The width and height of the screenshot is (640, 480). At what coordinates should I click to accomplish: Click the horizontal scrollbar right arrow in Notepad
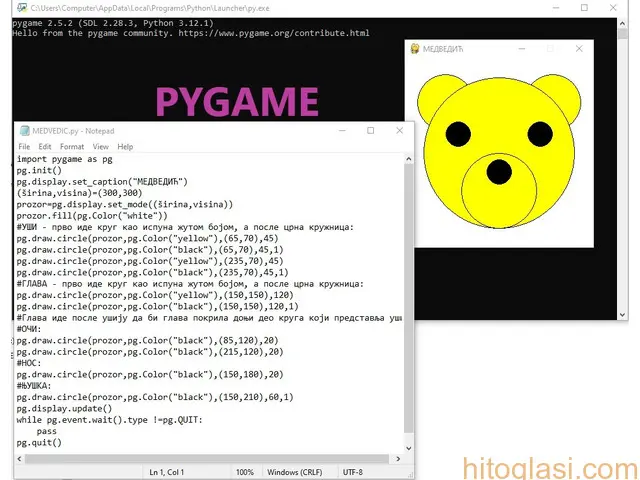pos(397,459)
